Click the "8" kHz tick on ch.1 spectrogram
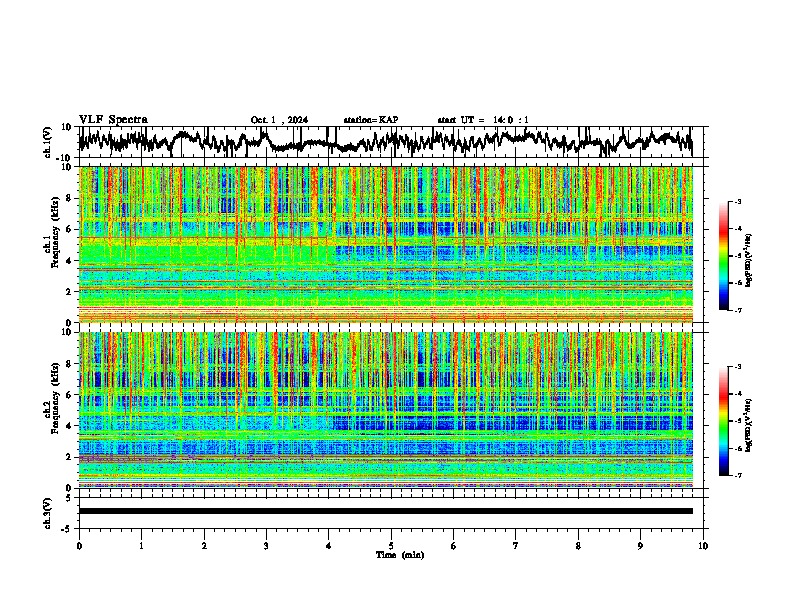The image size is (792, 612). pos(69,198)
